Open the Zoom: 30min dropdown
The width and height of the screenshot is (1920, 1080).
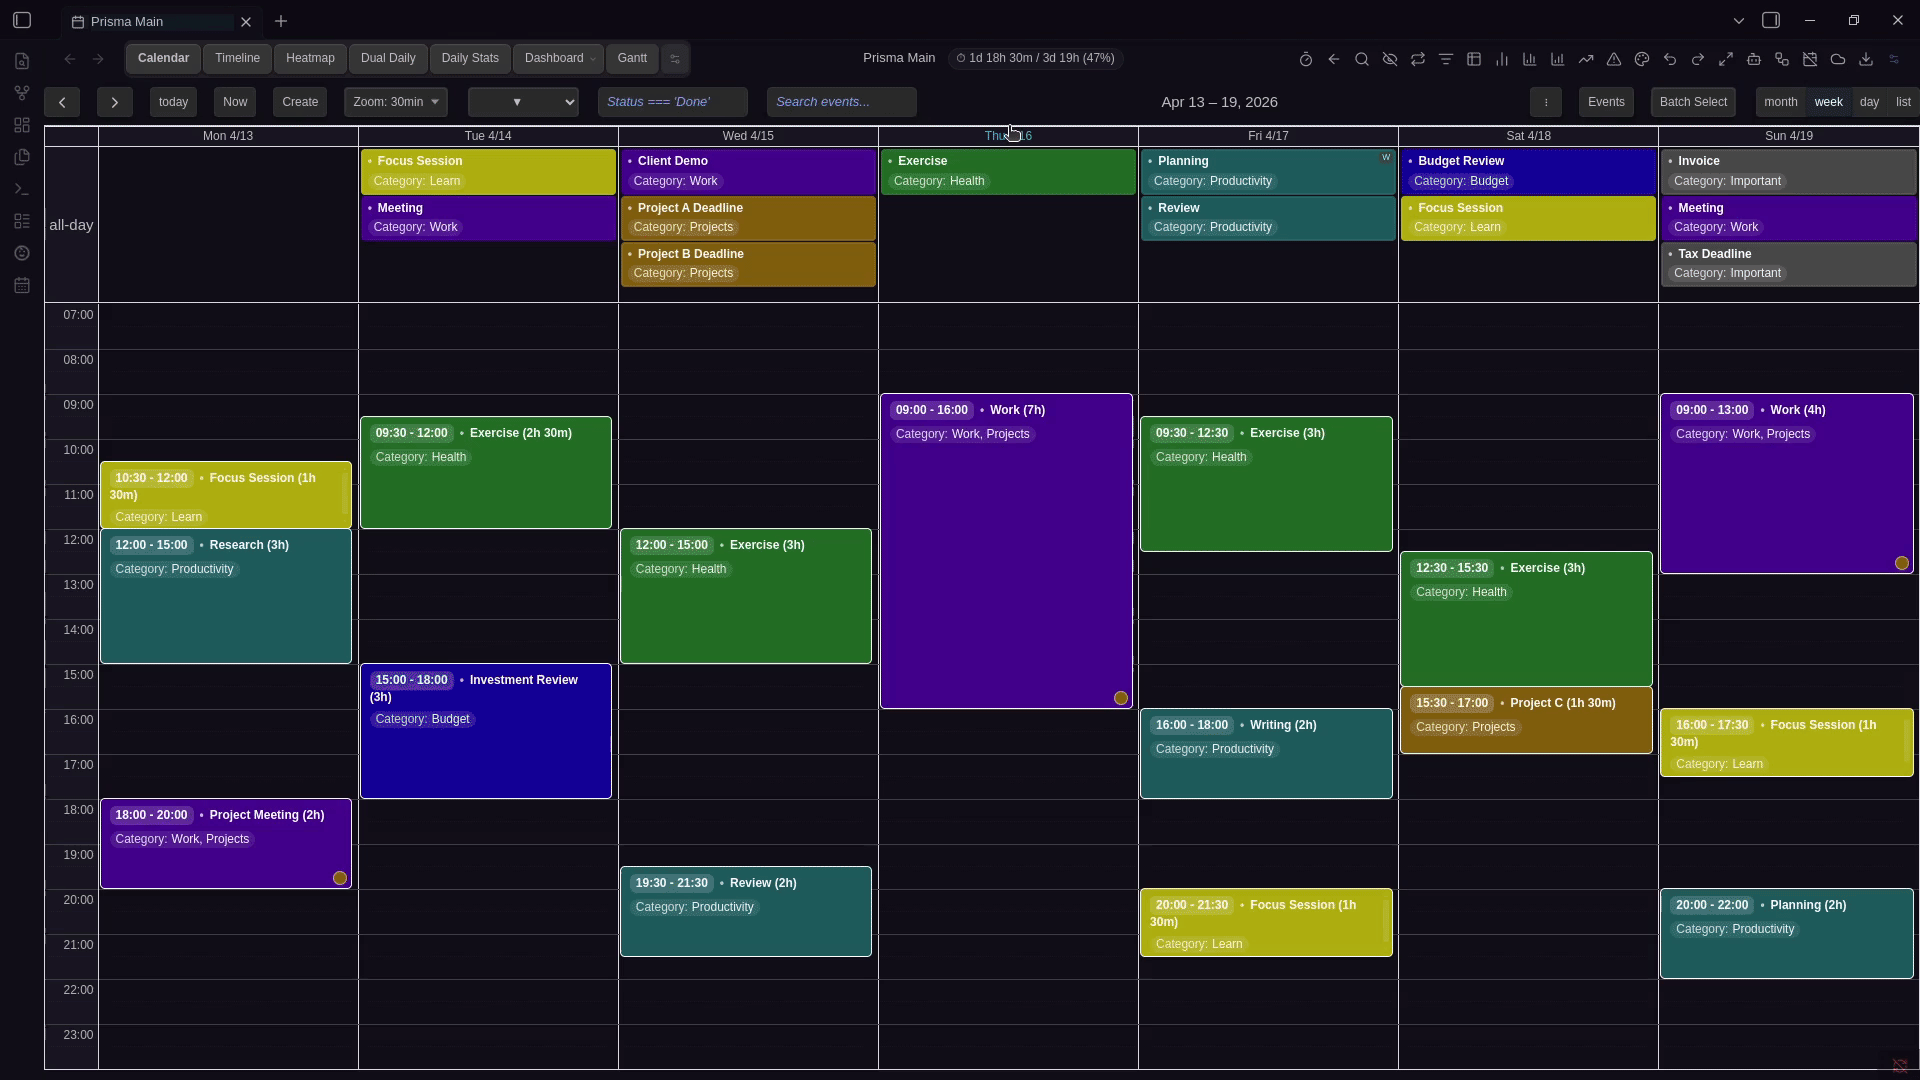point(395,102)
